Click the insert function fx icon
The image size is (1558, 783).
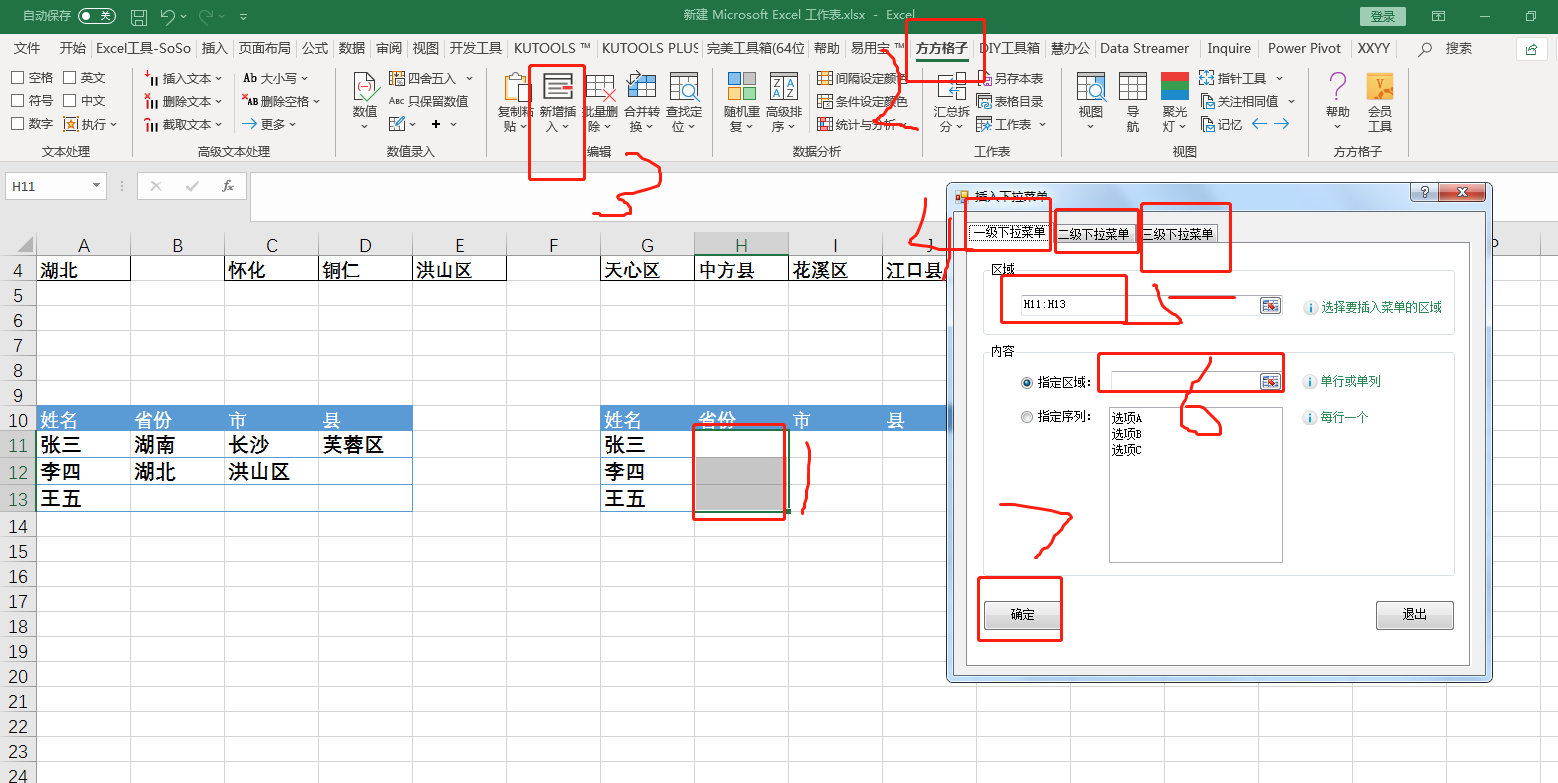pyautogui.click(x=228, y=186)
